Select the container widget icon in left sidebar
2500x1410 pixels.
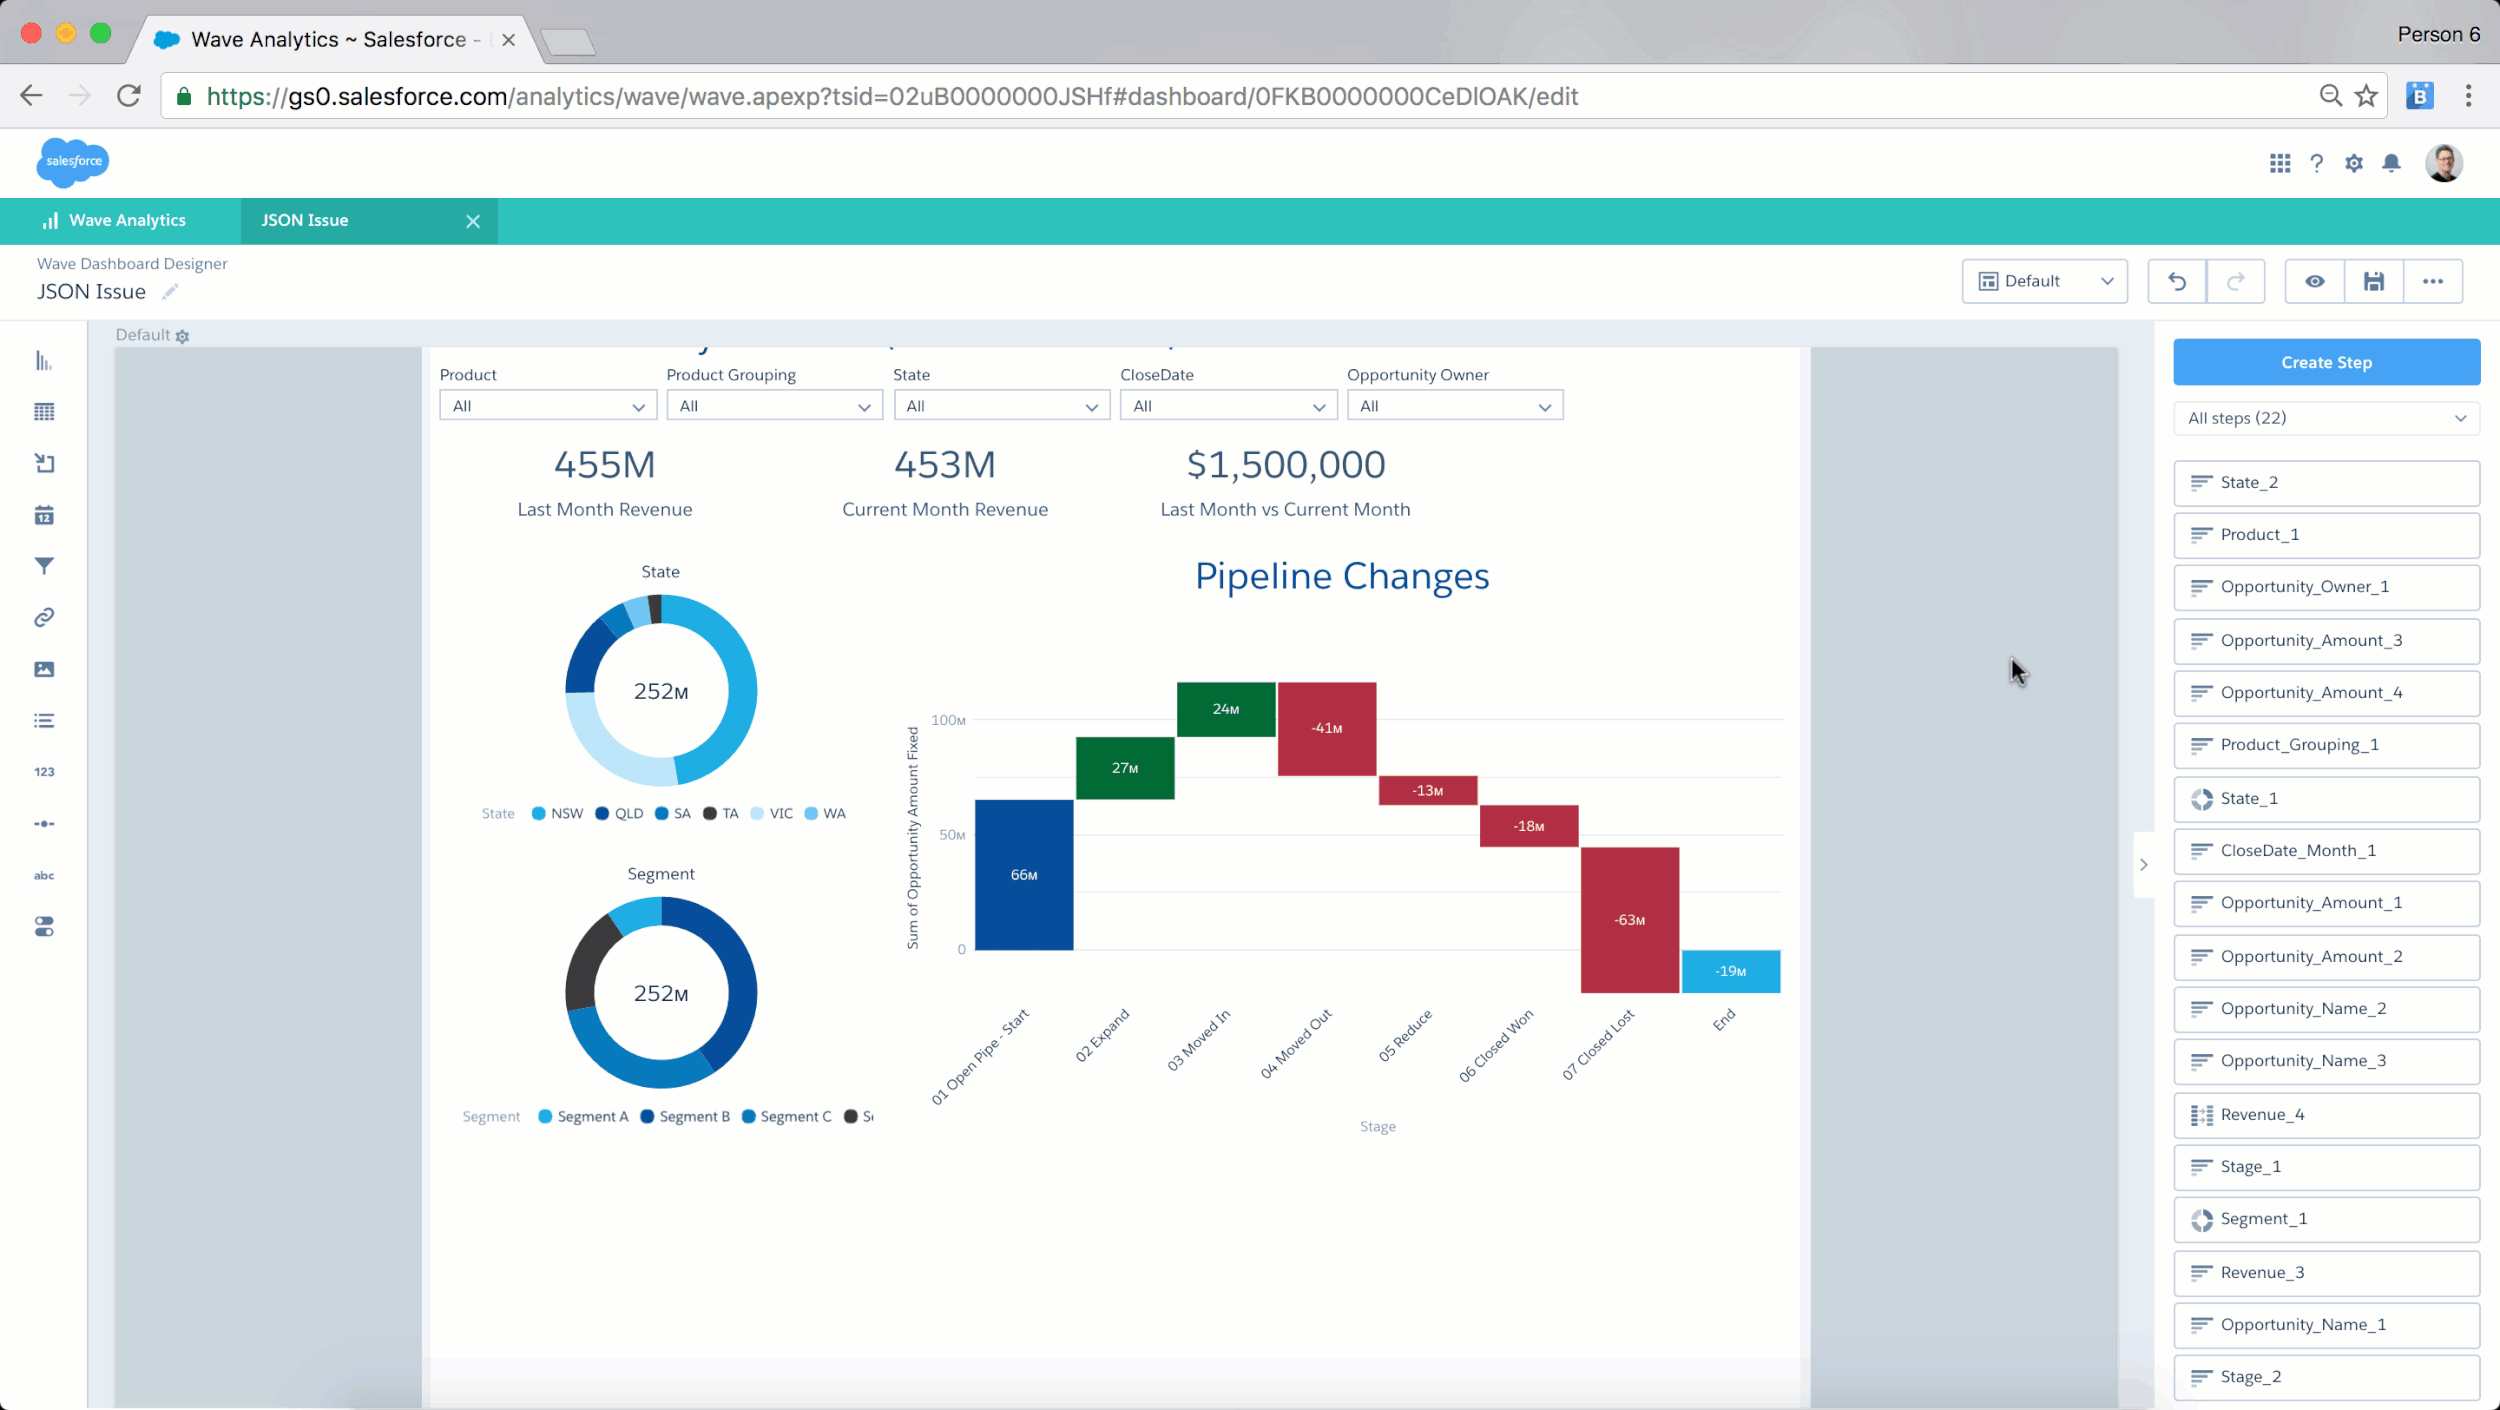point(44,463)
